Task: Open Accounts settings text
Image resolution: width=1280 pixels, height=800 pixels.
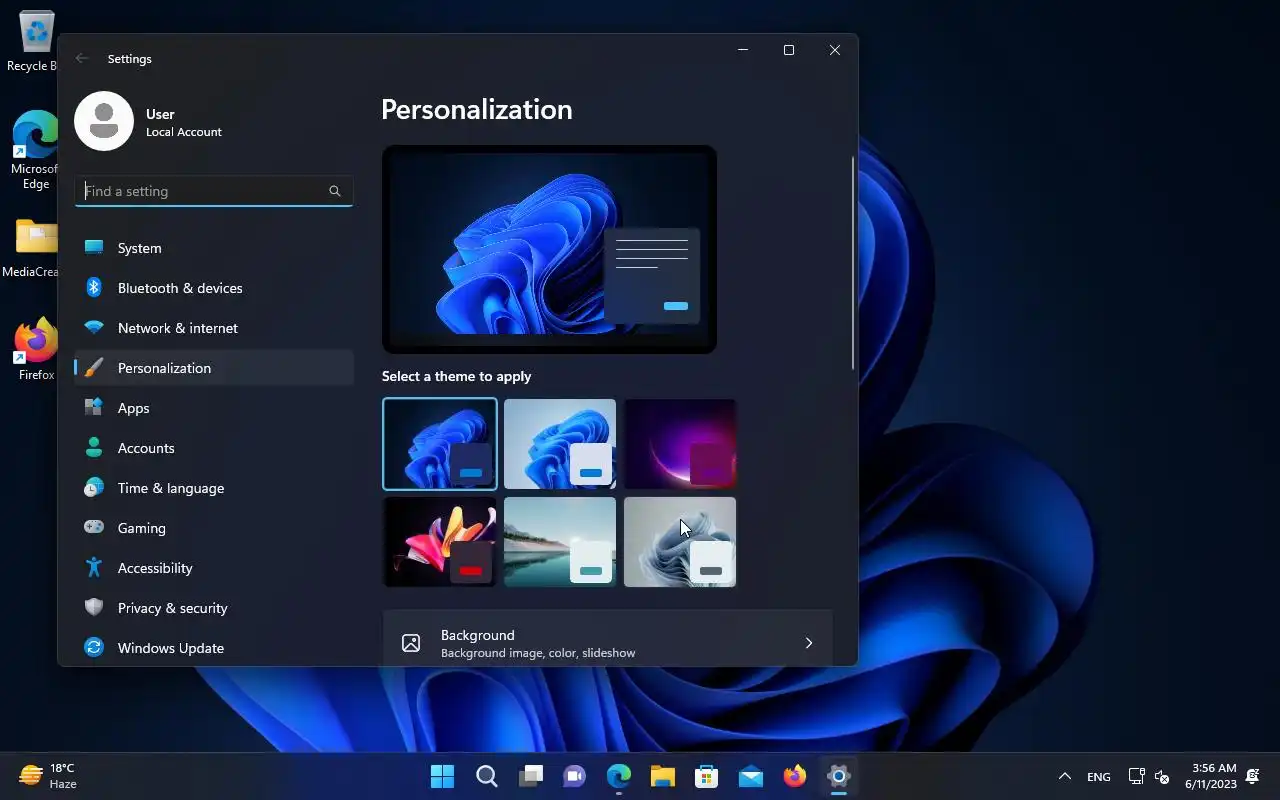Action: (x=146, y=448)
